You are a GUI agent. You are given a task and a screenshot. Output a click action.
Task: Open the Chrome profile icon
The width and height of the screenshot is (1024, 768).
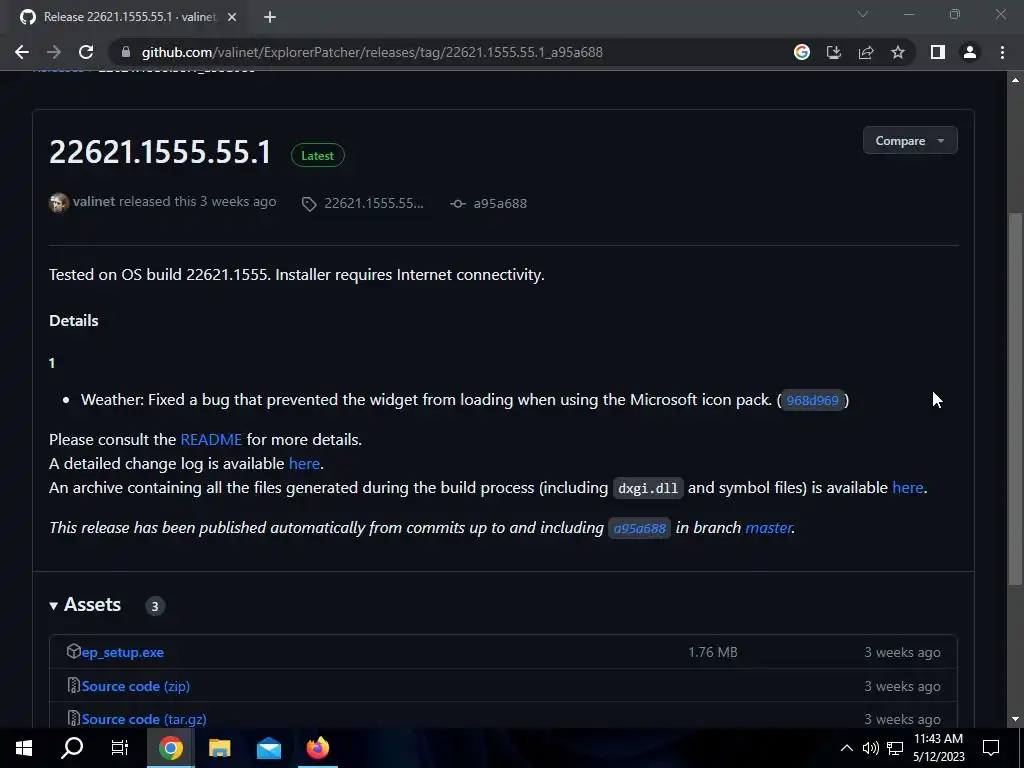tap(970, 52)
